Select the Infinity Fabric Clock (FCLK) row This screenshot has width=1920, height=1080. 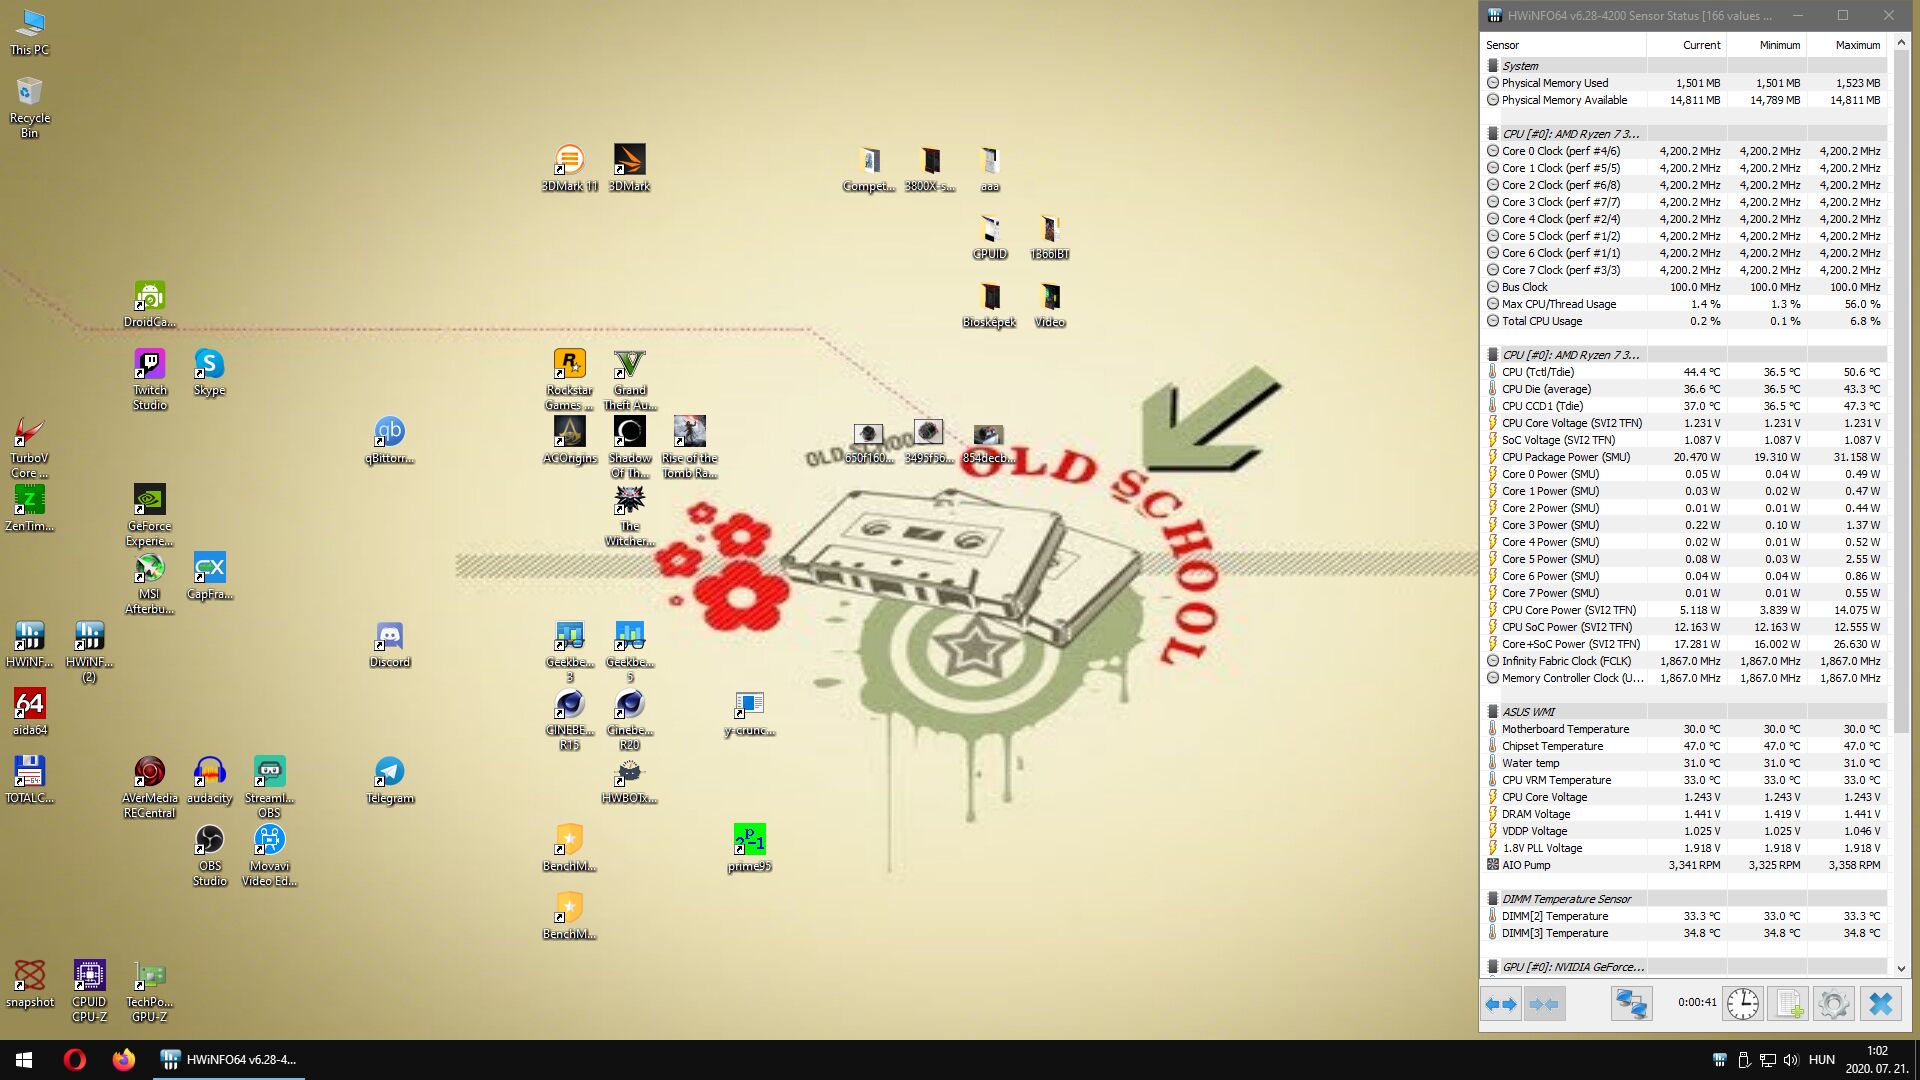pyautogui.click(x=1684, y=661)
